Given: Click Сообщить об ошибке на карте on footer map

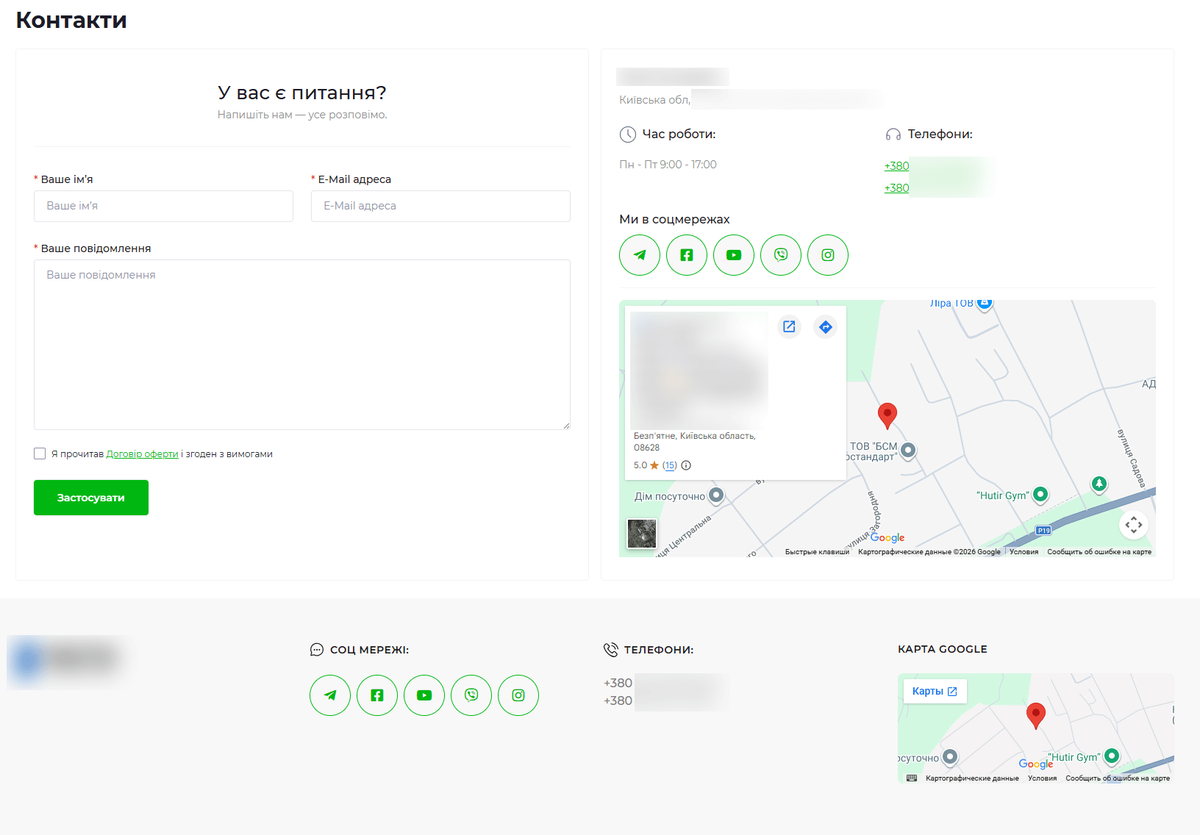Looking at the screenshot, I should point(1117,778).
